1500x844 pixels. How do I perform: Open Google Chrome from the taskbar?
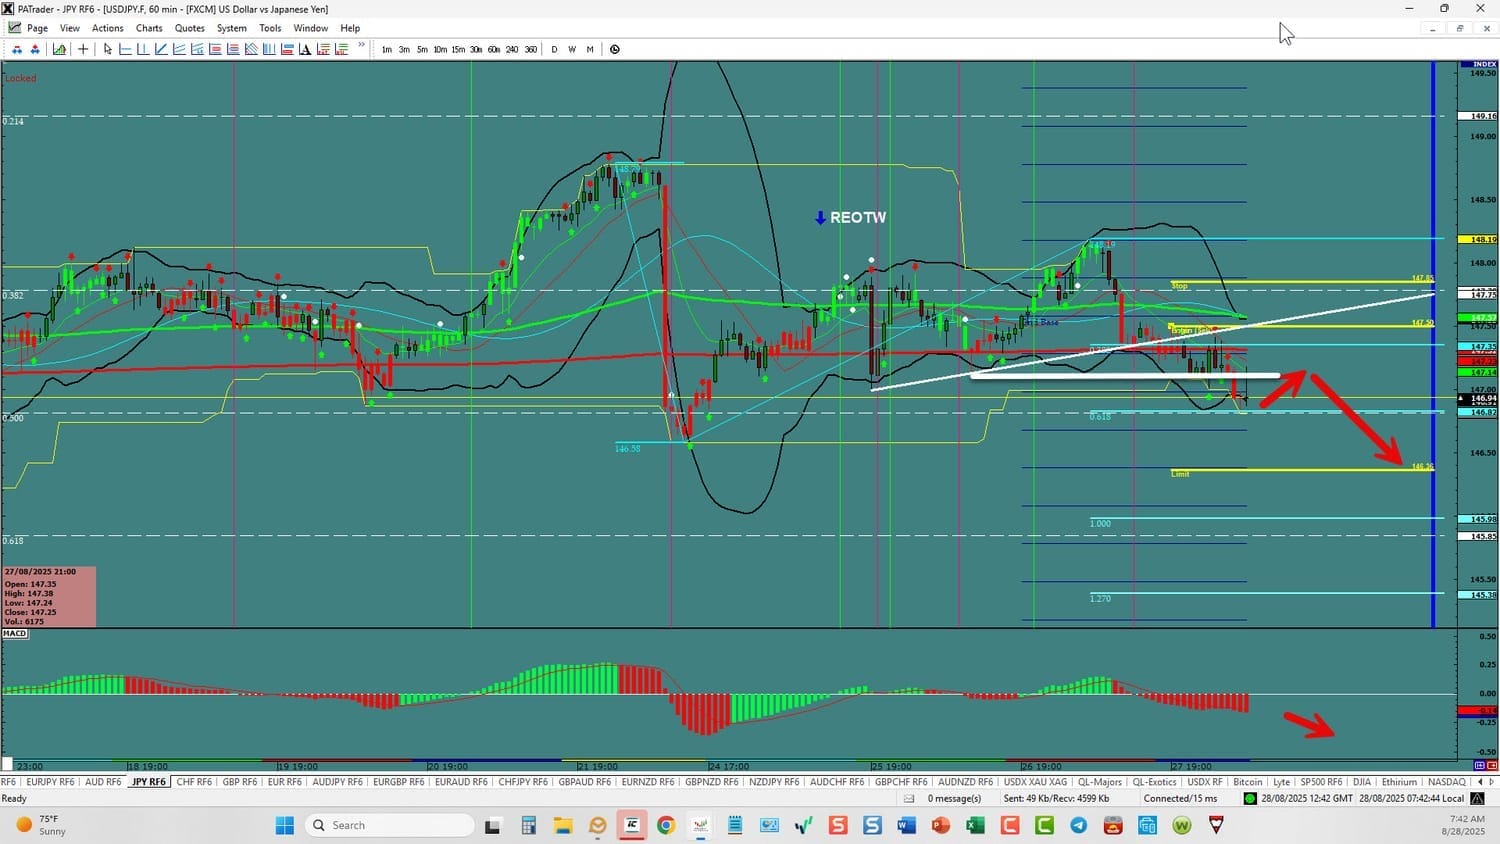[666, 825]
